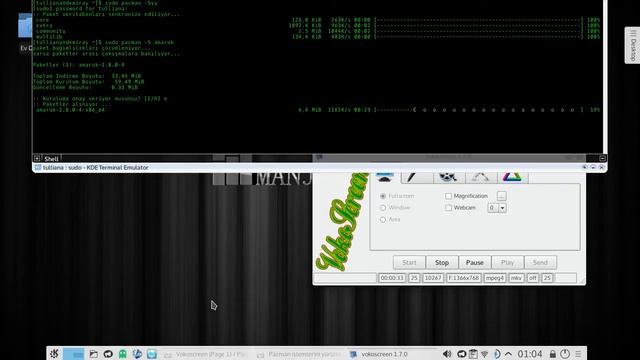This screenshot has width=640, height=360.
Task: Enable the Webcam checkbox
Action: point(449,208)
